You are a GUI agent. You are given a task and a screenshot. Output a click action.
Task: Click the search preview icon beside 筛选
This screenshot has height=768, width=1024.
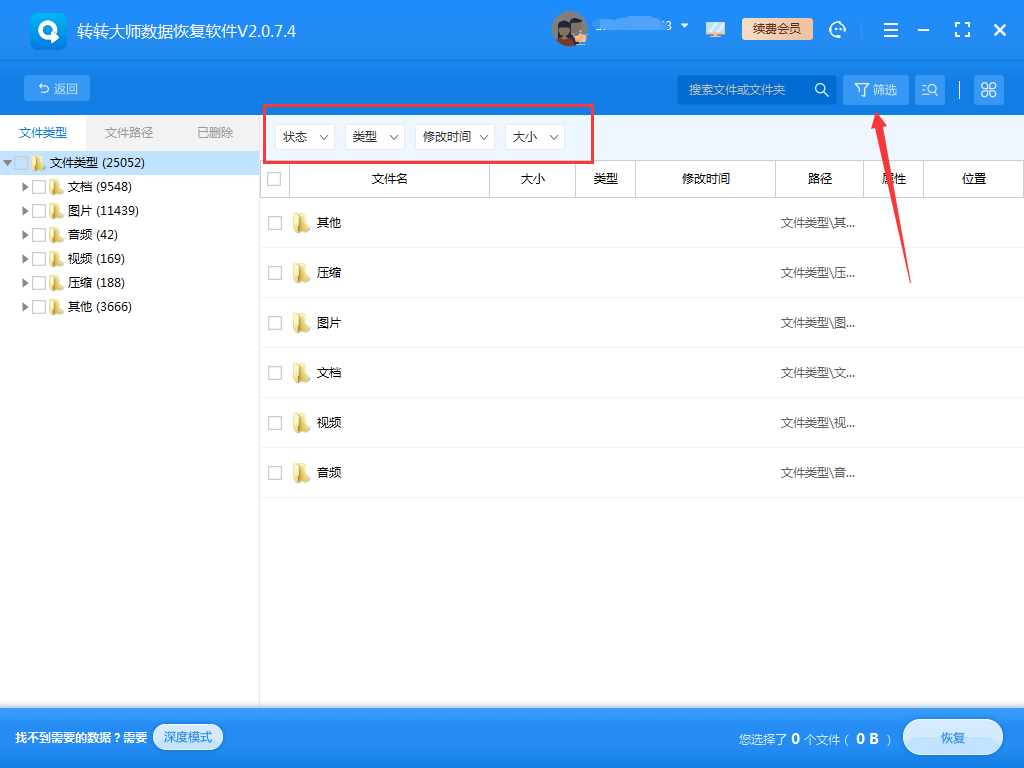(x=929, y=89)
